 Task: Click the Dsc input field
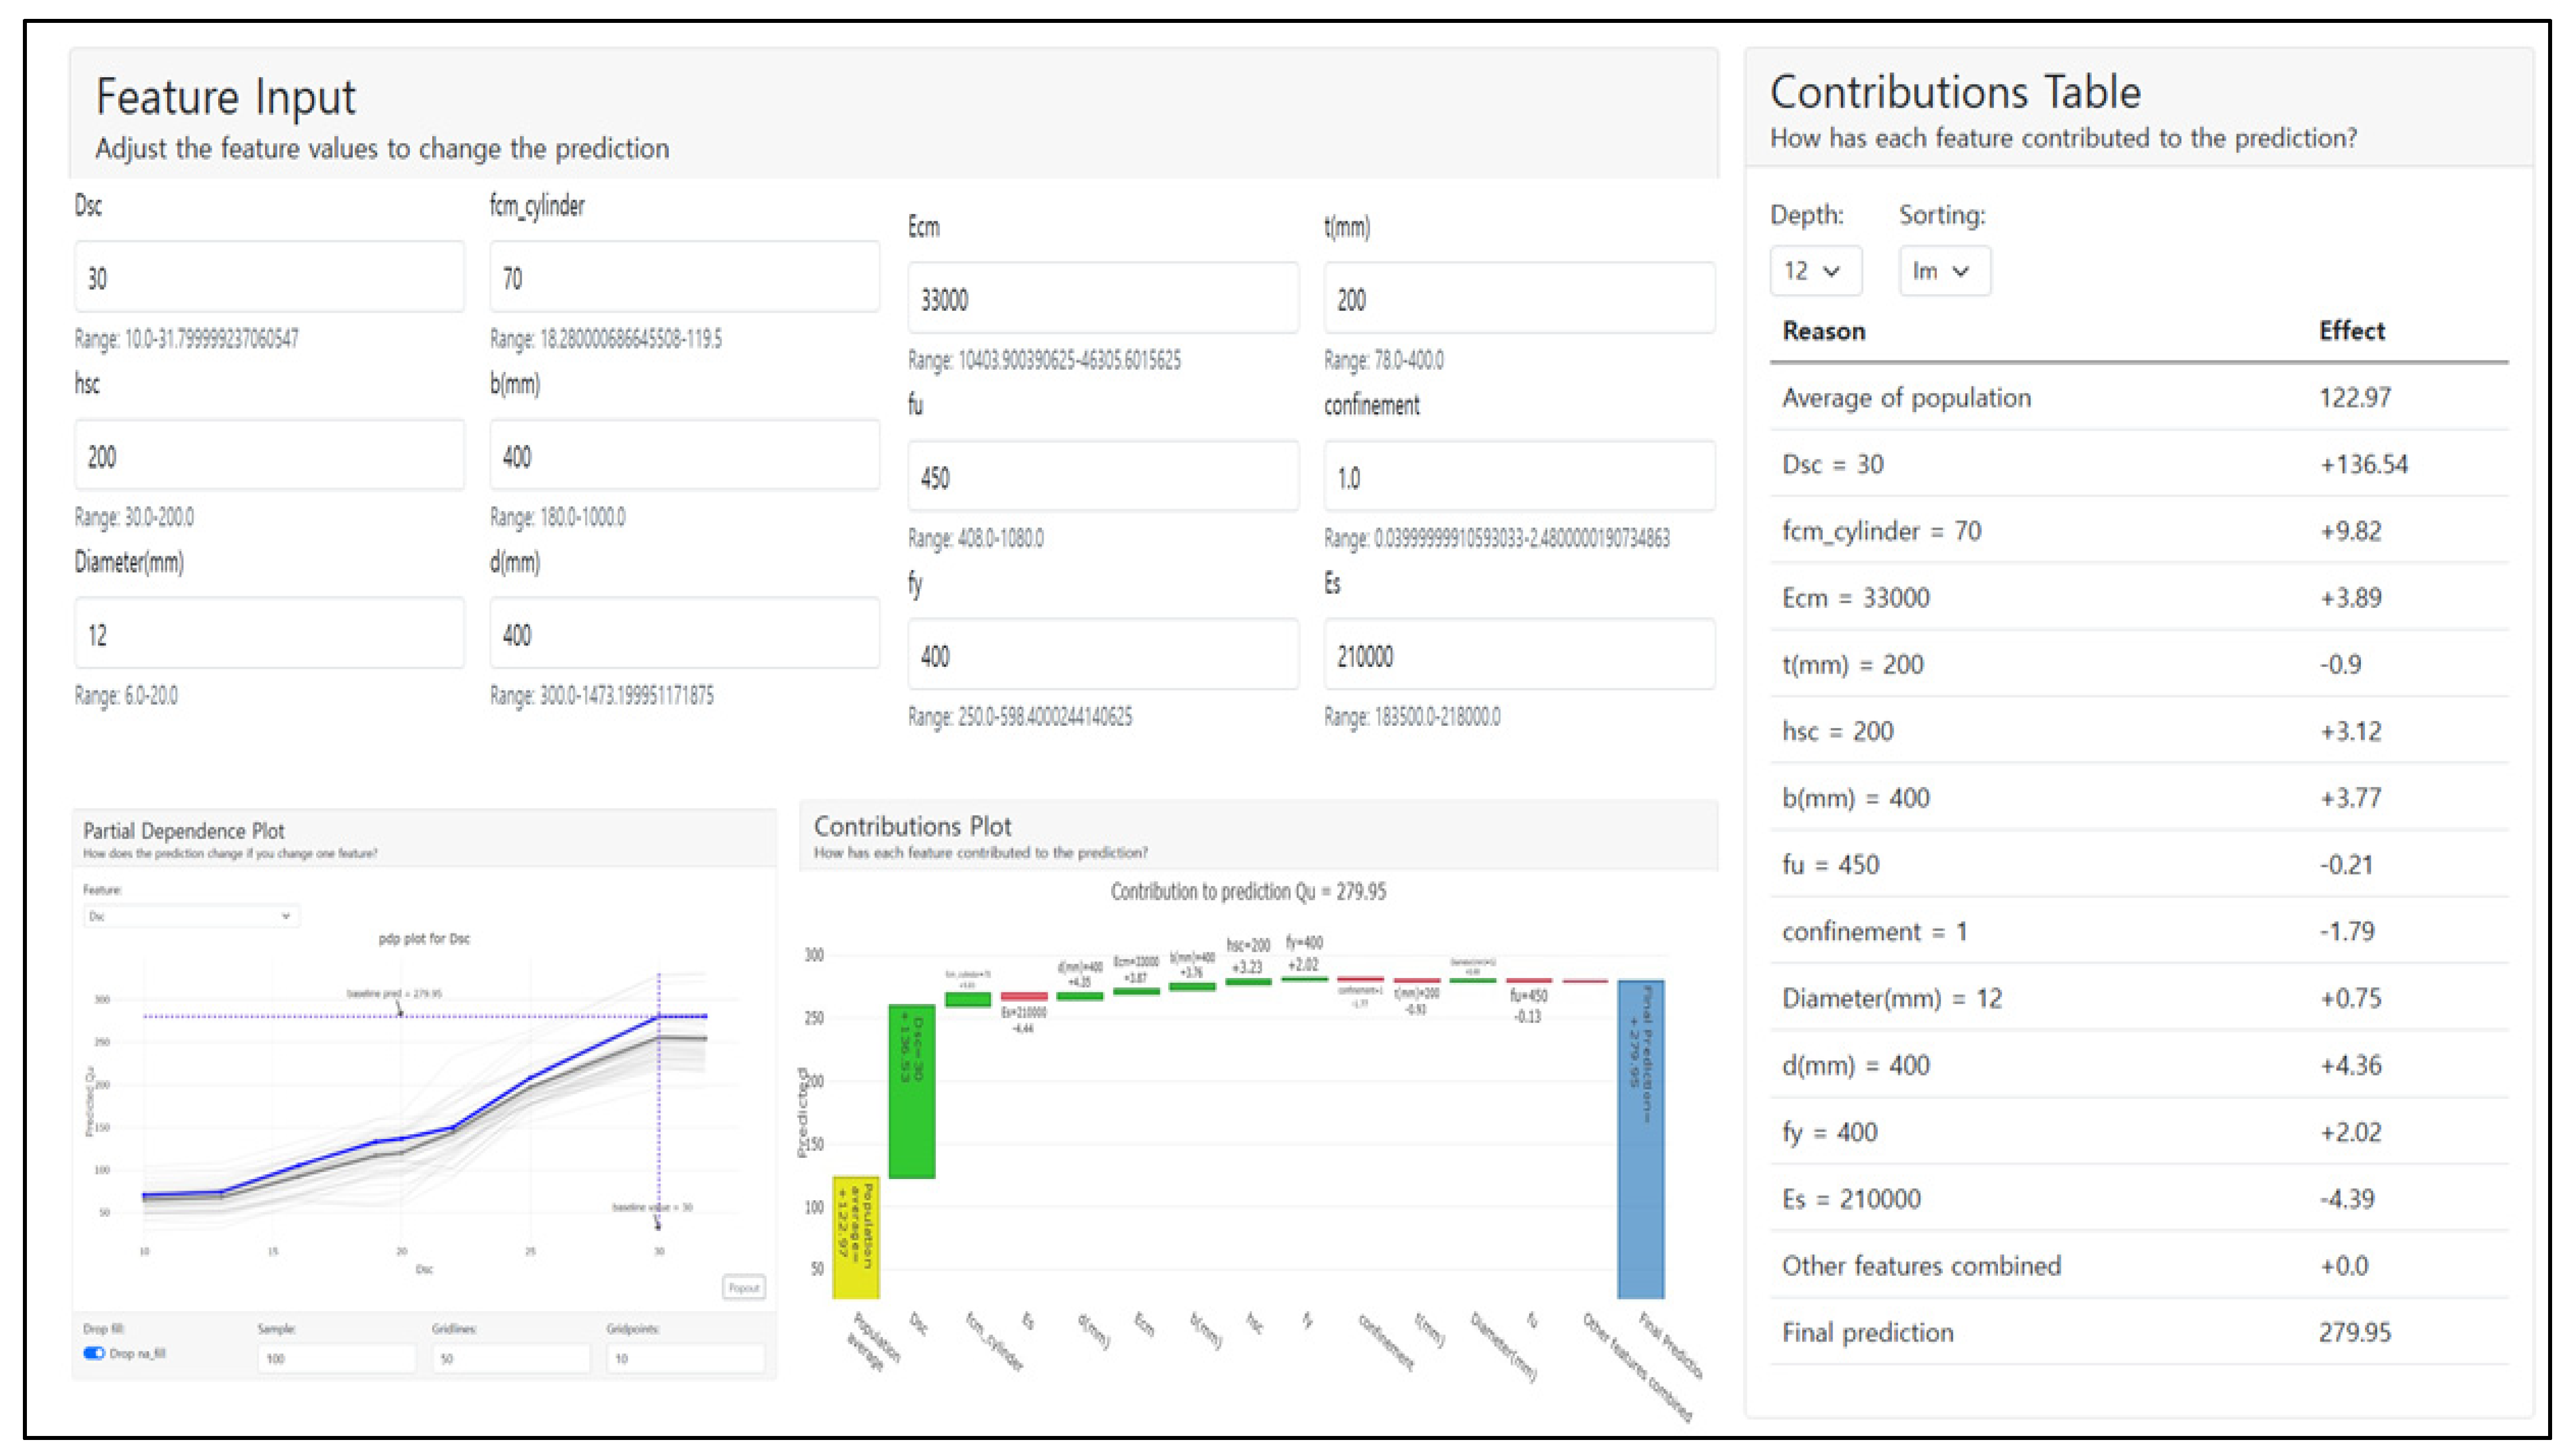(268, 278)
